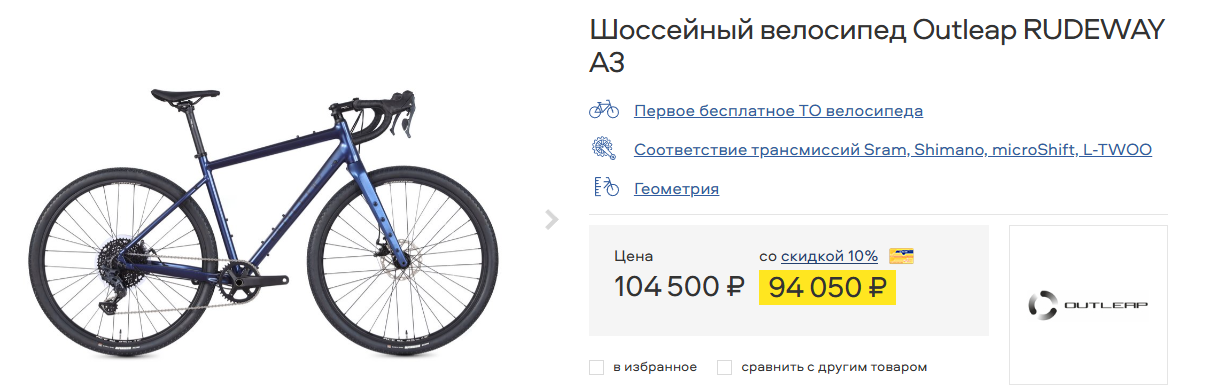The image size is (1213, 391).
Task: Click the 'скидкой 10%' discount link
Action: pos(829,256)
